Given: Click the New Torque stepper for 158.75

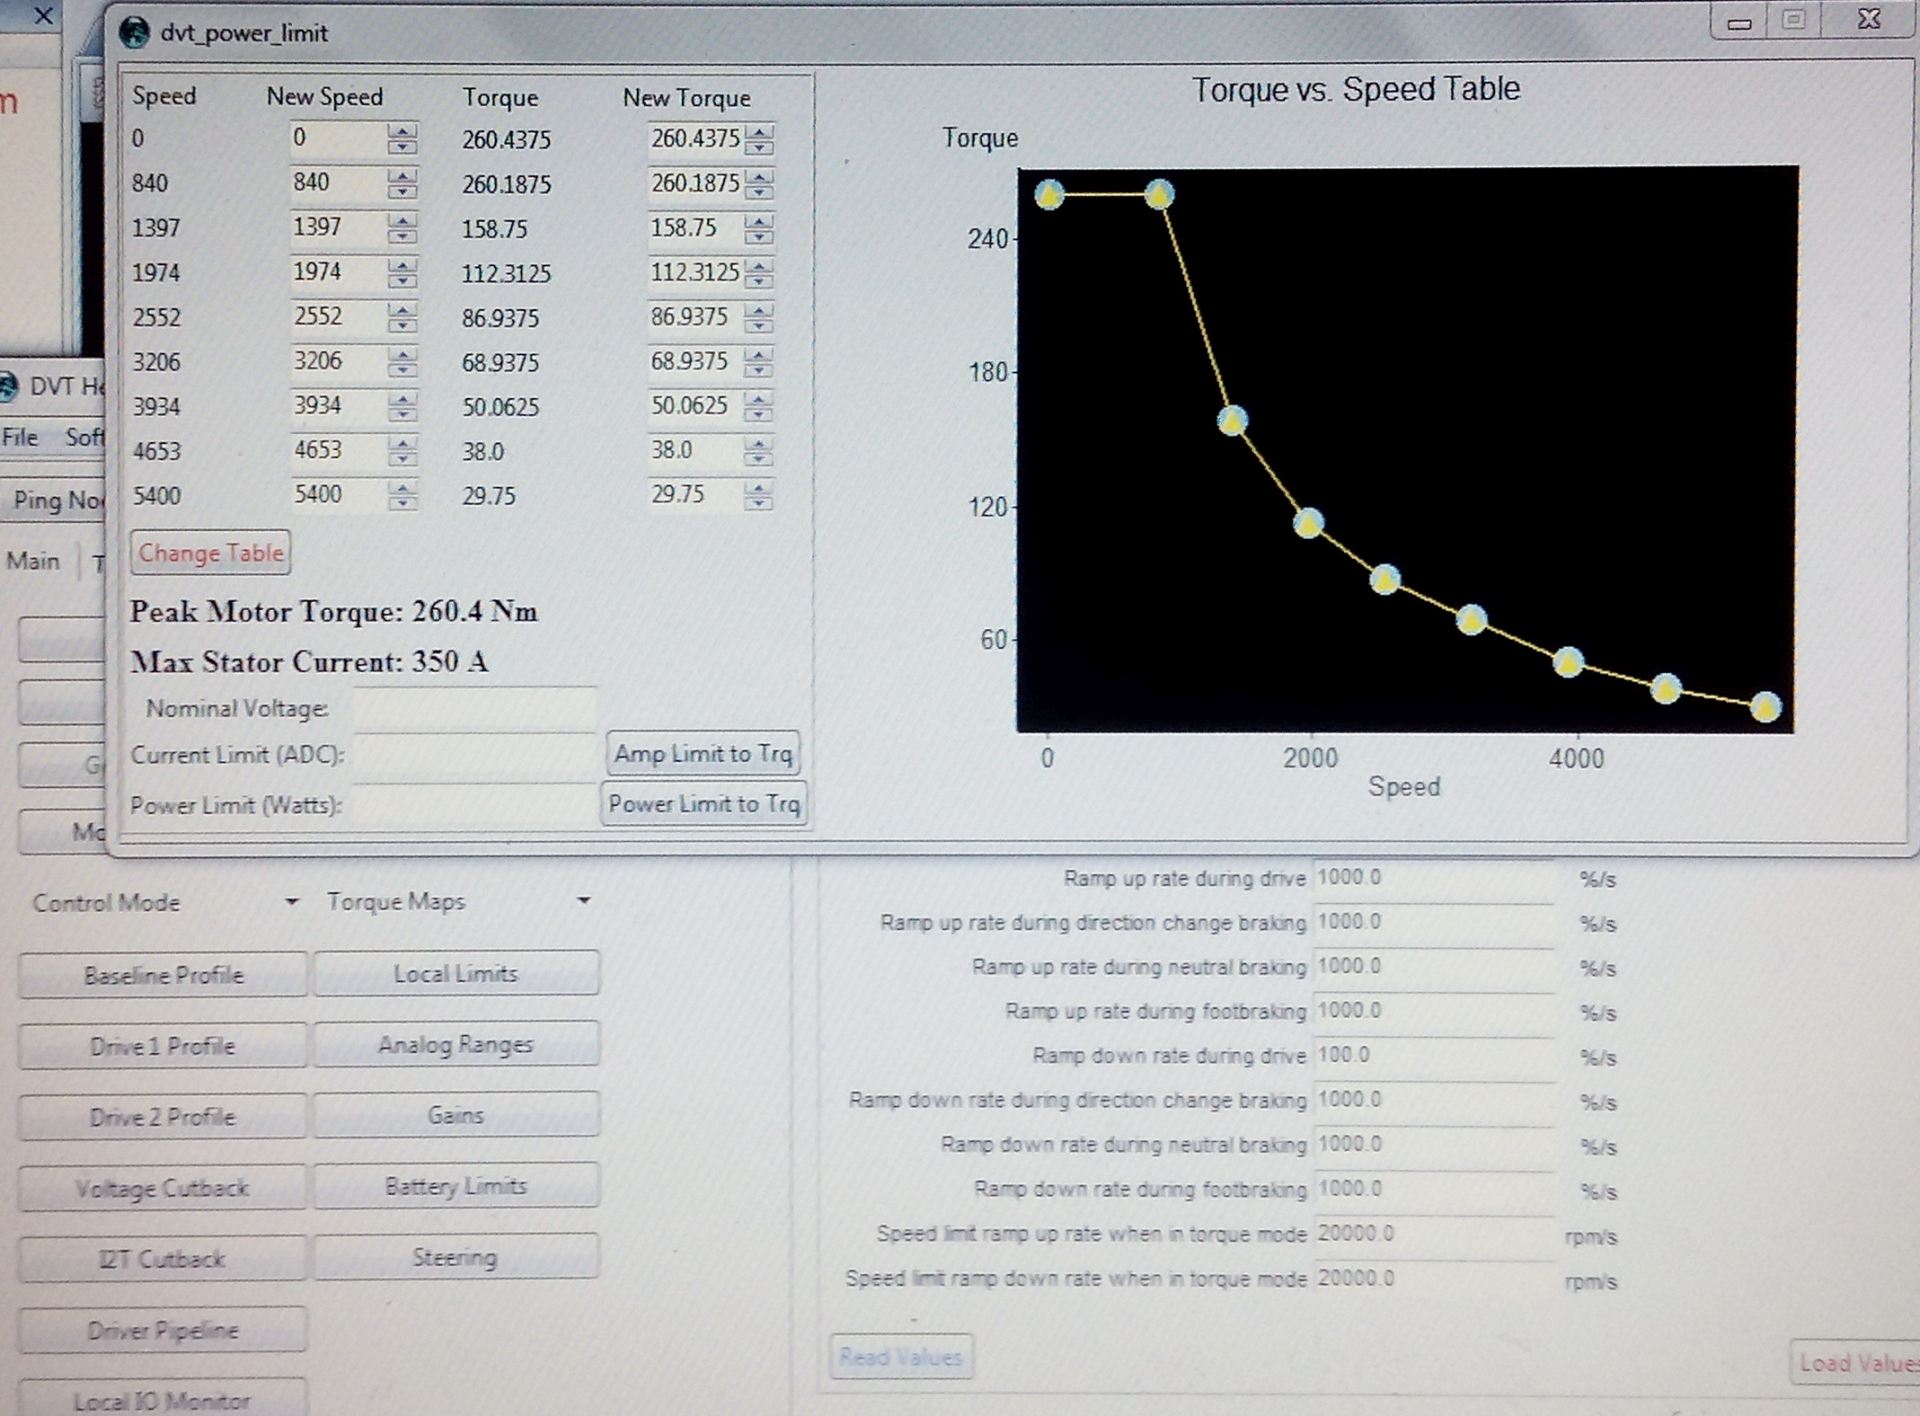Looking at the screenshot, I should (759, 229).
